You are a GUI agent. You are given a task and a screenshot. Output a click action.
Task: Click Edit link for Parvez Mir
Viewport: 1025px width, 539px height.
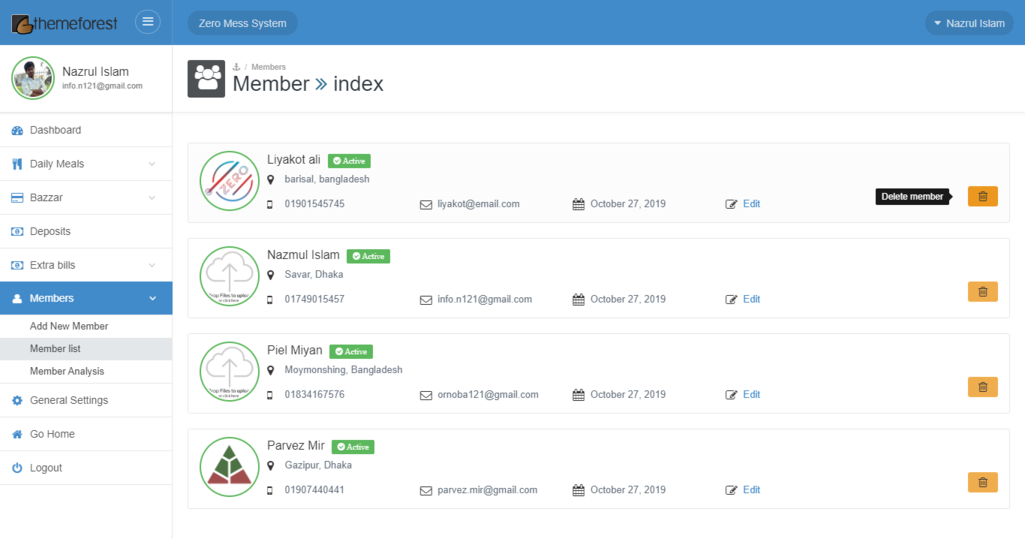750,490
